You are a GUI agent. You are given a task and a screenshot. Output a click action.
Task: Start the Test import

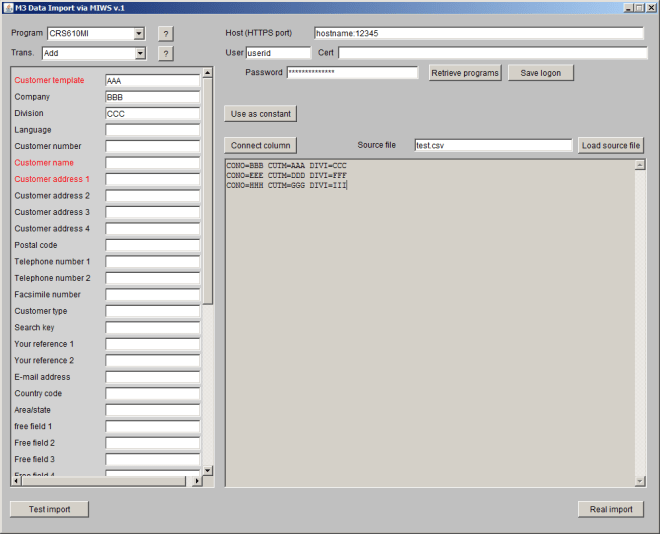coord(49,509)
